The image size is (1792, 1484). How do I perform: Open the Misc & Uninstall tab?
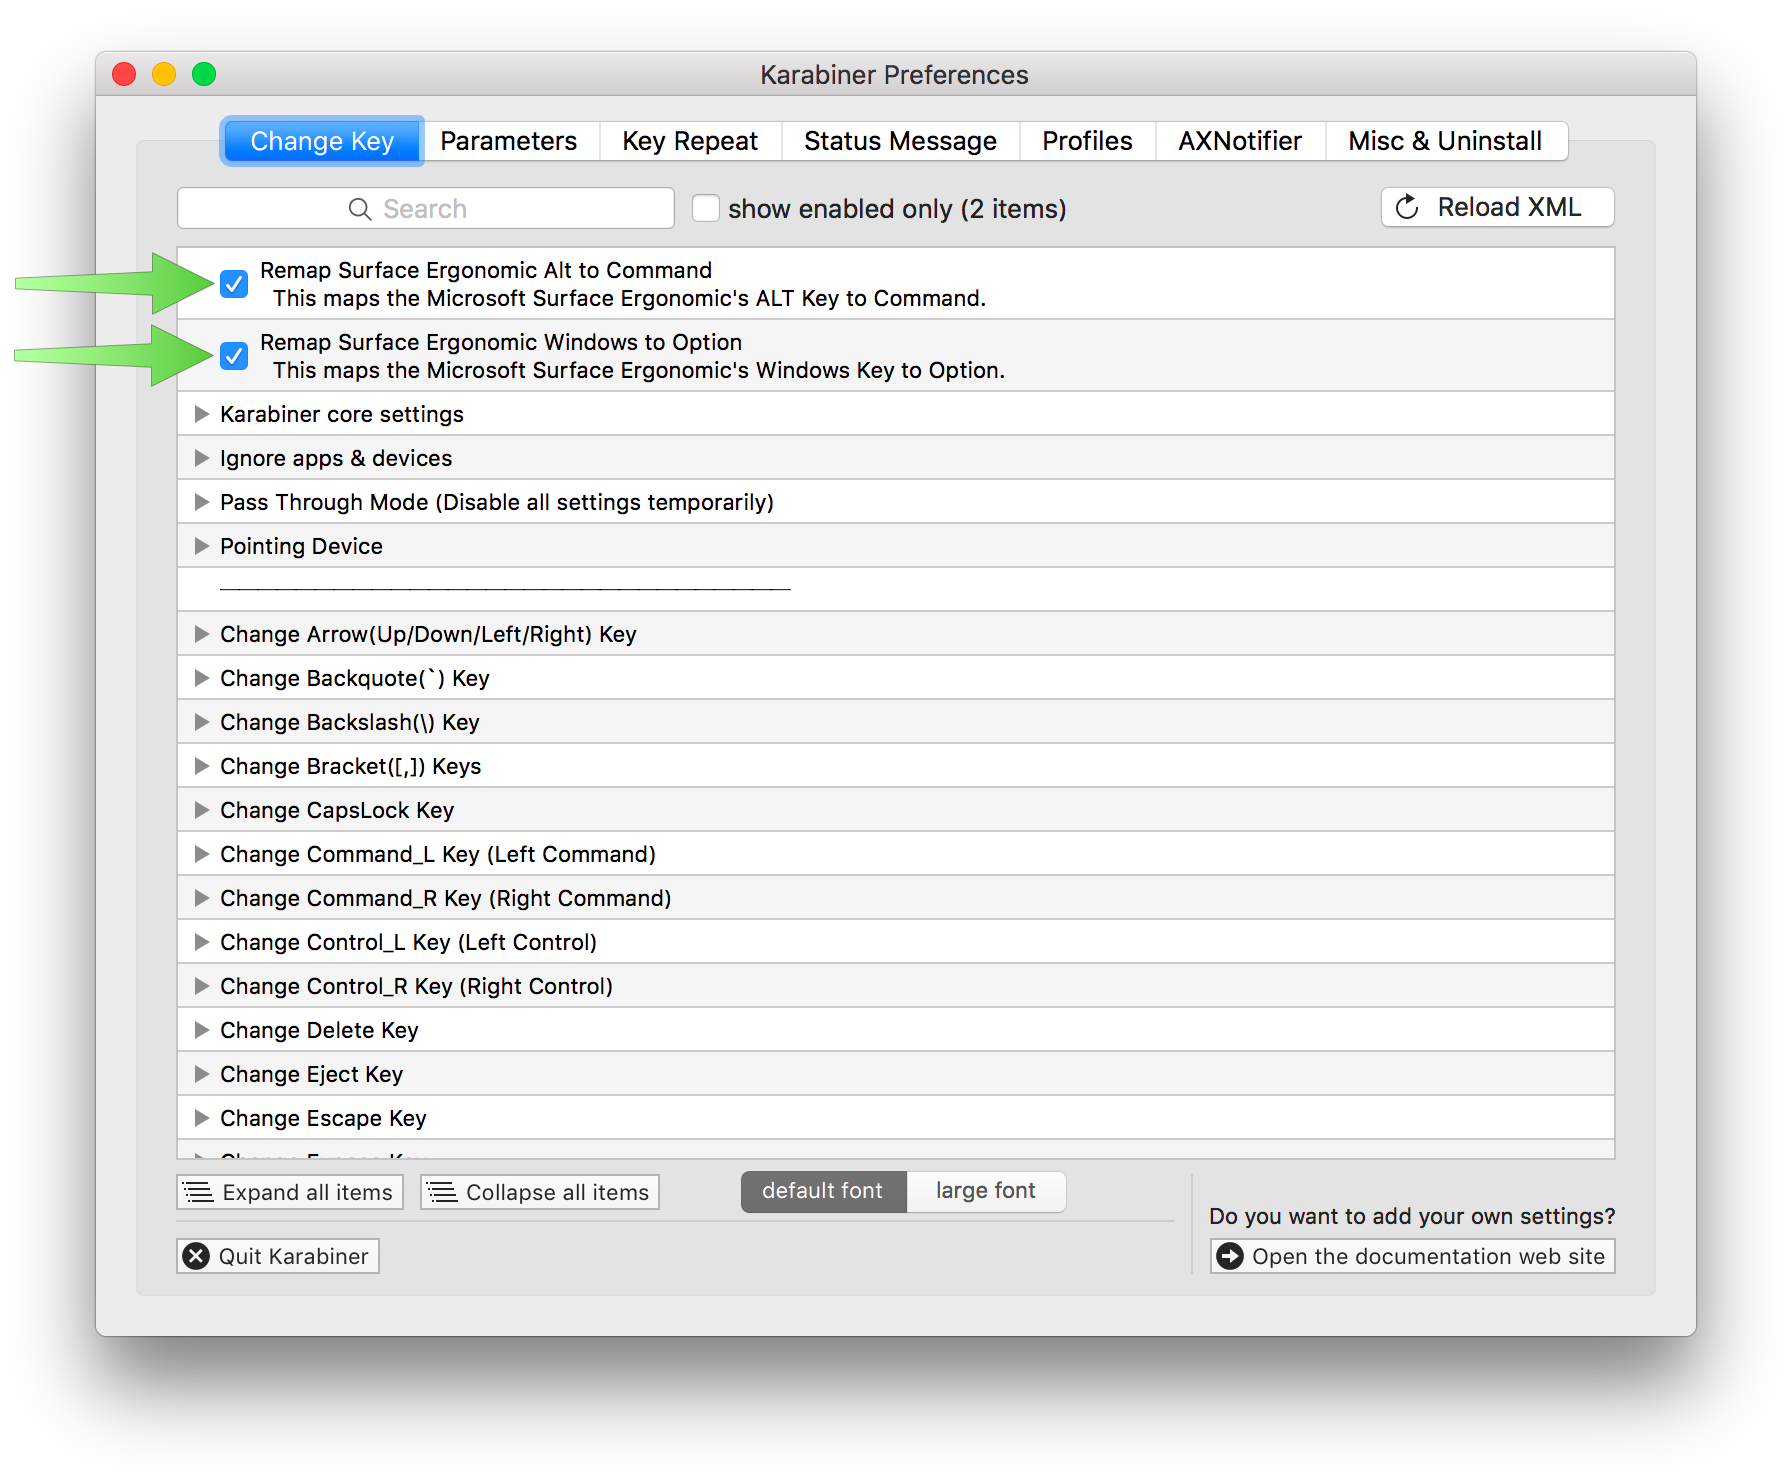(1445, 141)
